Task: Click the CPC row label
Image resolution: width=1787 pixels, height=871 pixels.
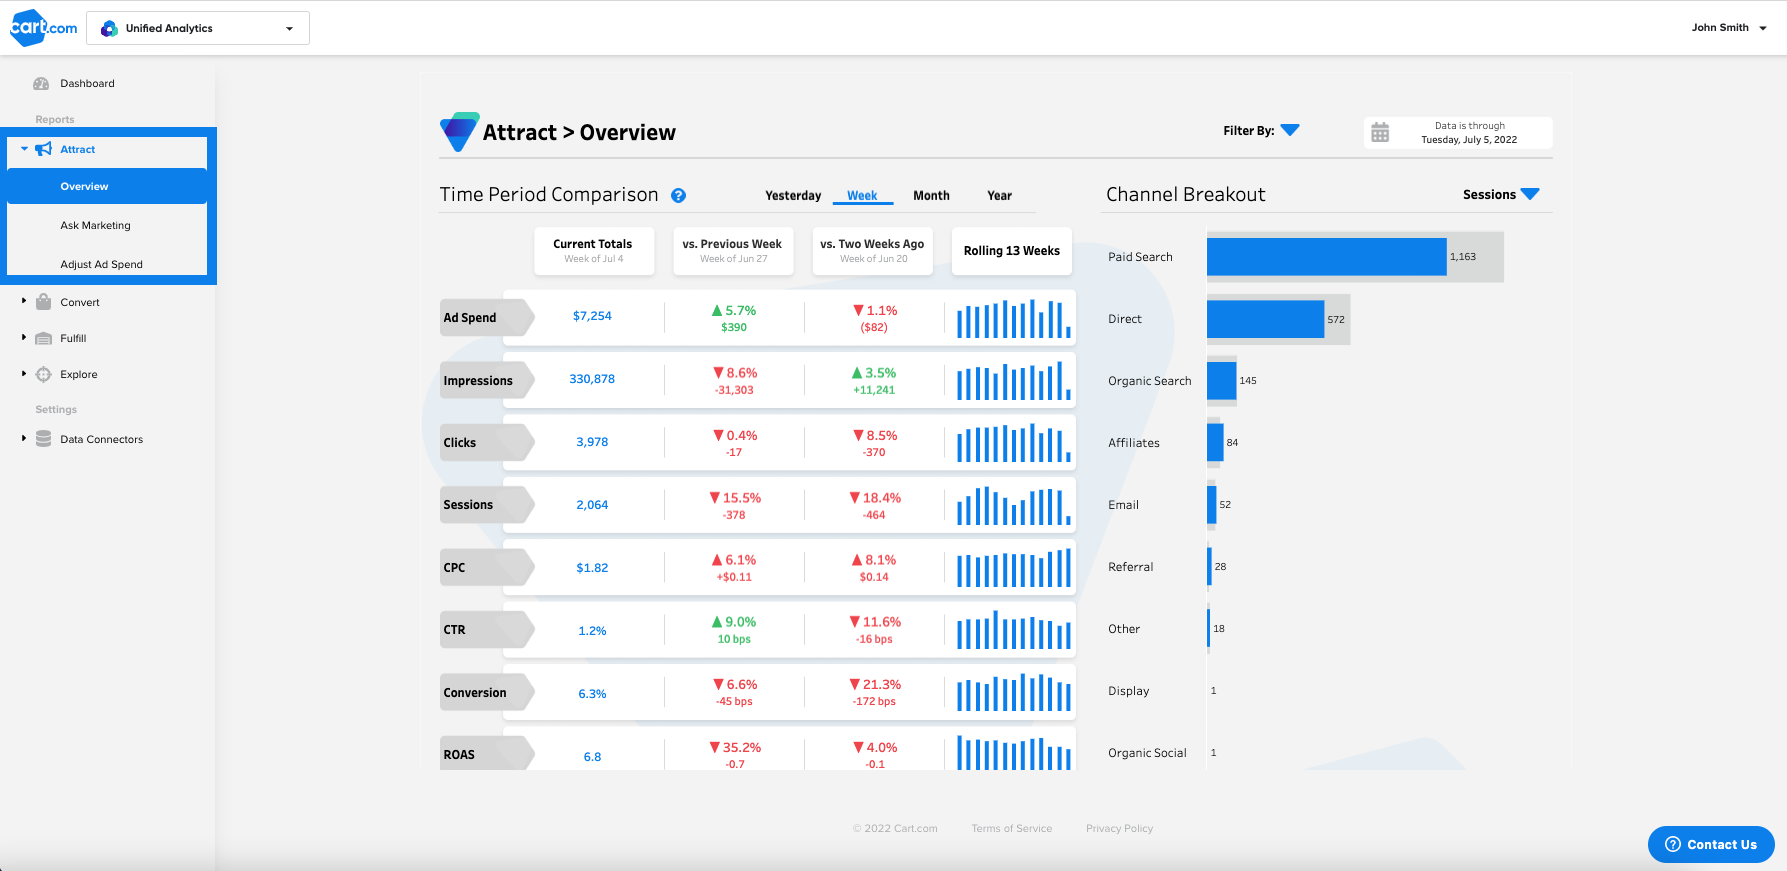Action: [486, 568]
